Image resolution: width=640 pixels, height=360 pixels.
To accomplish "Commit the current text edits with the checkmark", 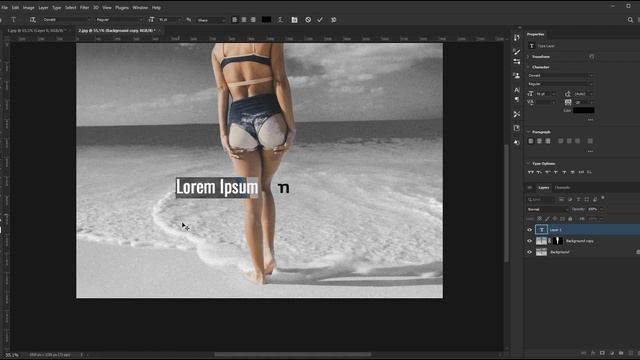I will point(320,20).
